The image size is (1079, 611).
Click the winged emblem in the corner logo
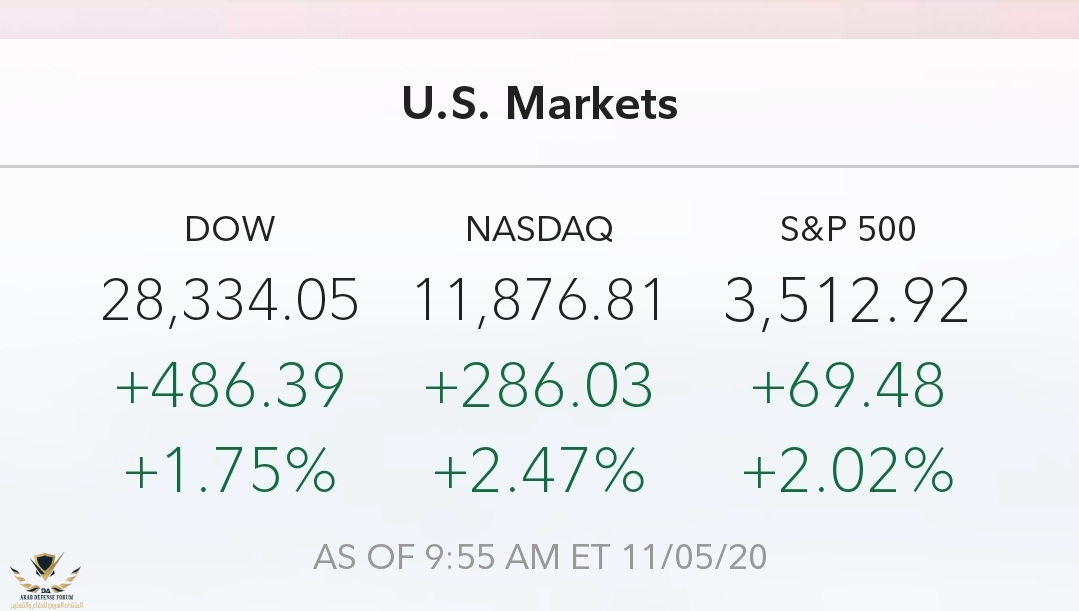[x=46, y=570]
